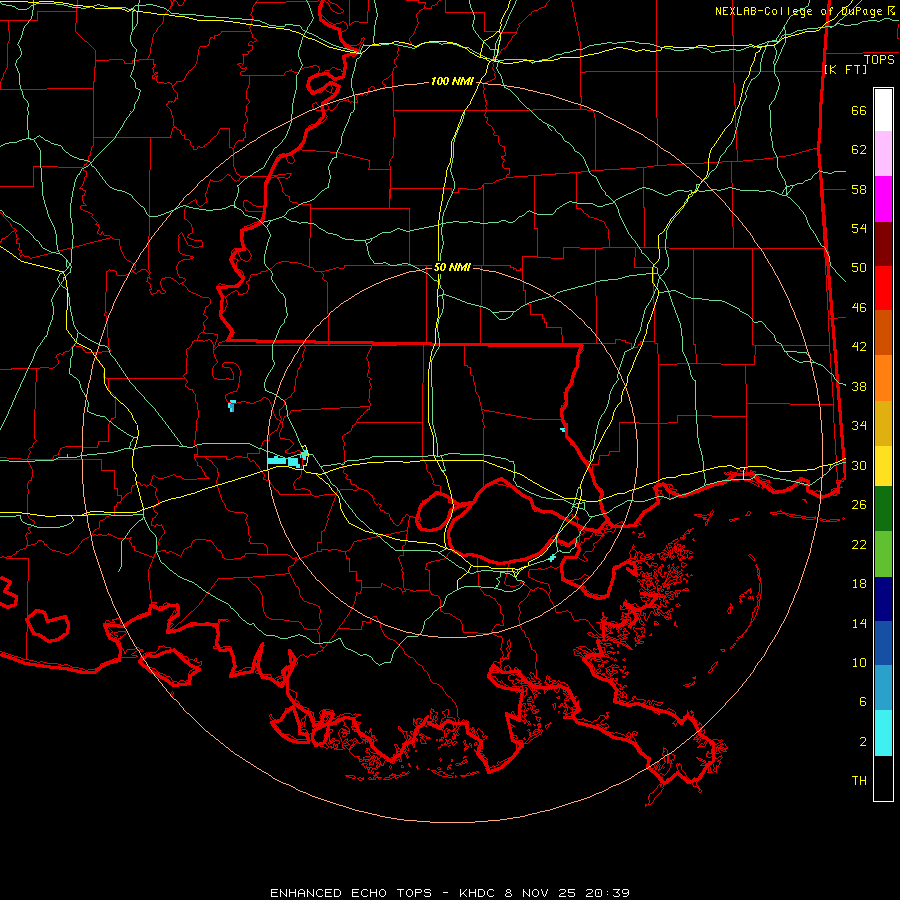900x900 pixels.
Task: Click the tiny cyan echo on the thick red river line
Action: point(562,429)
